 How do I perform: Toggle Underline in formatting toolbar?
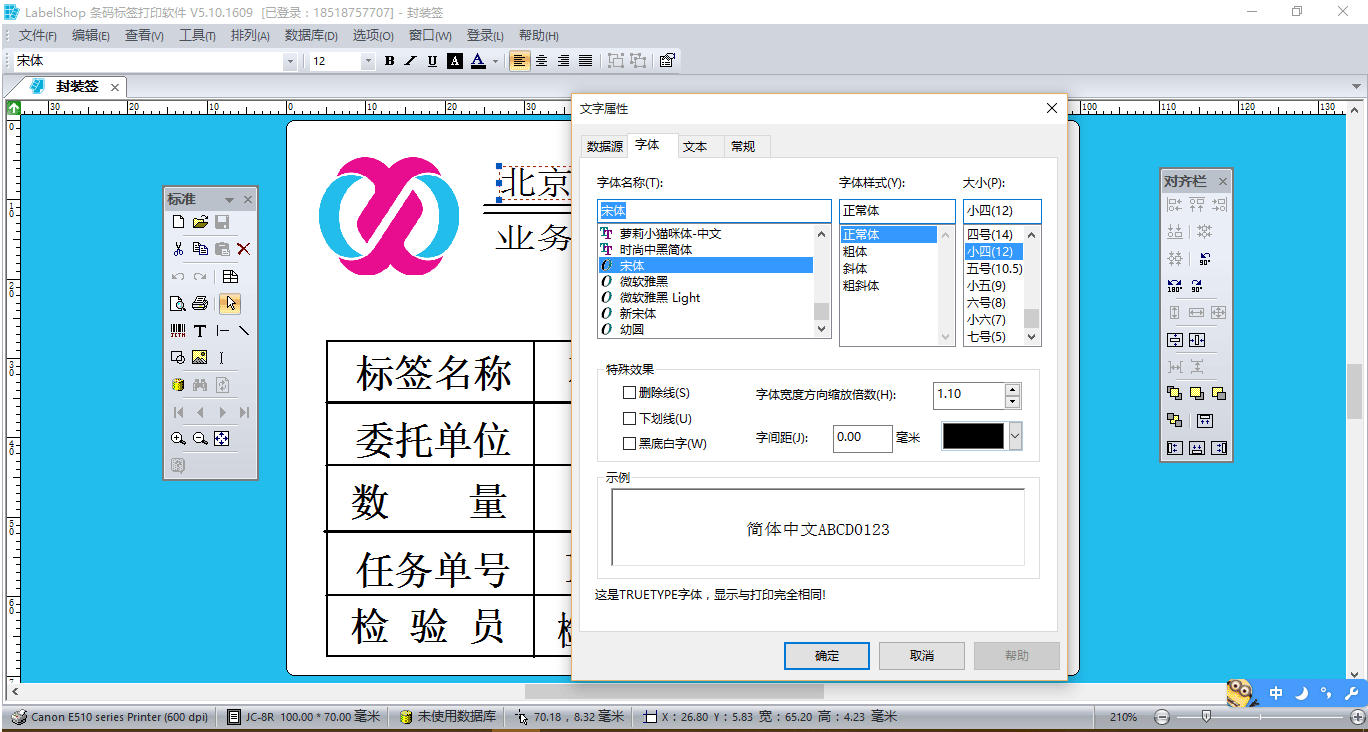pos(432,61)
